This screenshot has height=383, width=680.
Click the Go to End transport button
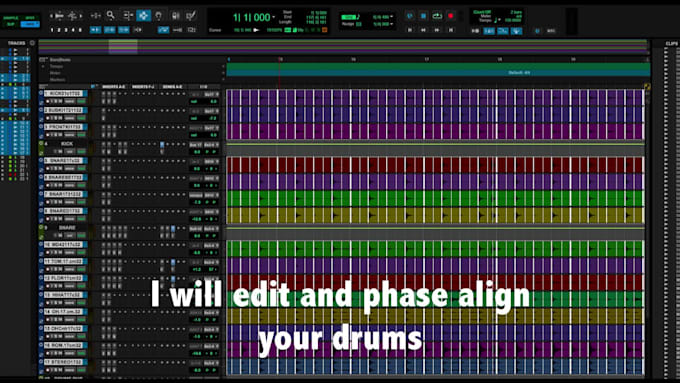[x=451, y=30]
